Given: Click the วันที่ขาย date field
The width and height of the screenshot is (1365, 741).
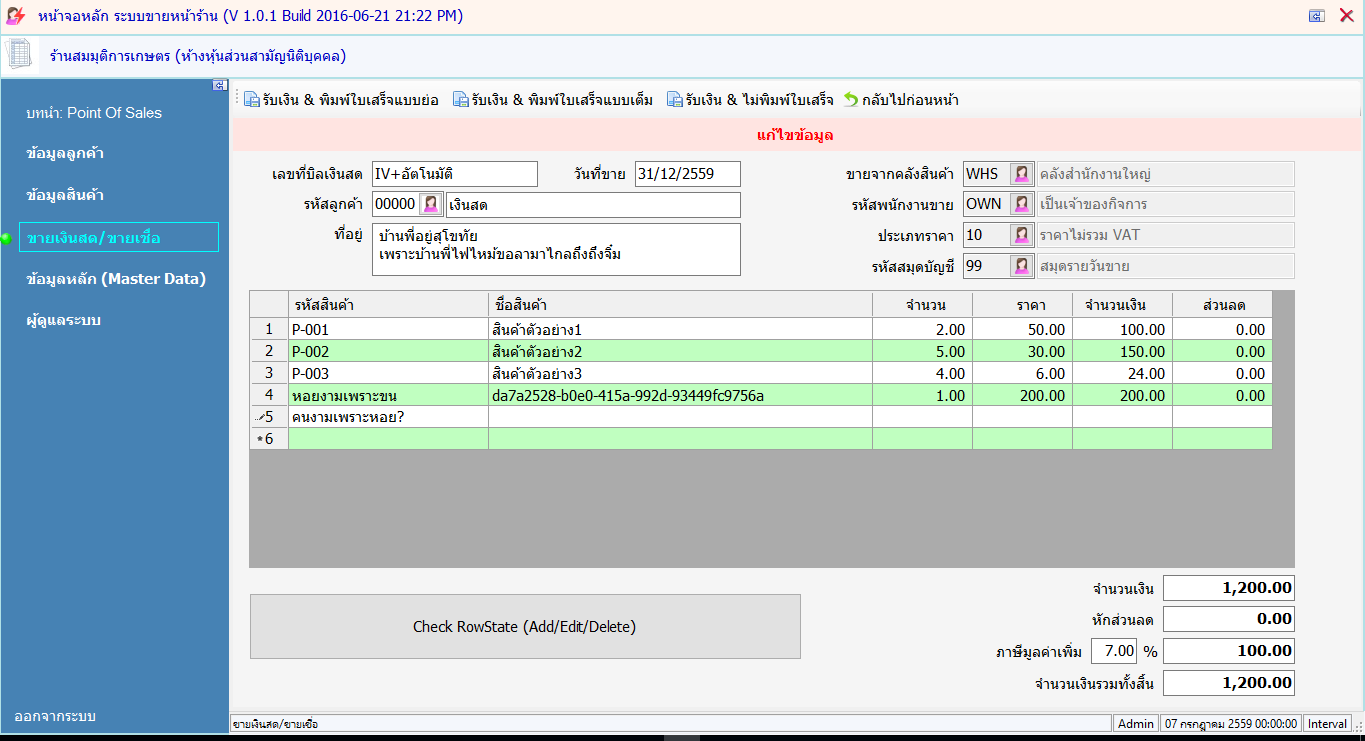Looking at the screenshot, I should [x=687, y=174].
